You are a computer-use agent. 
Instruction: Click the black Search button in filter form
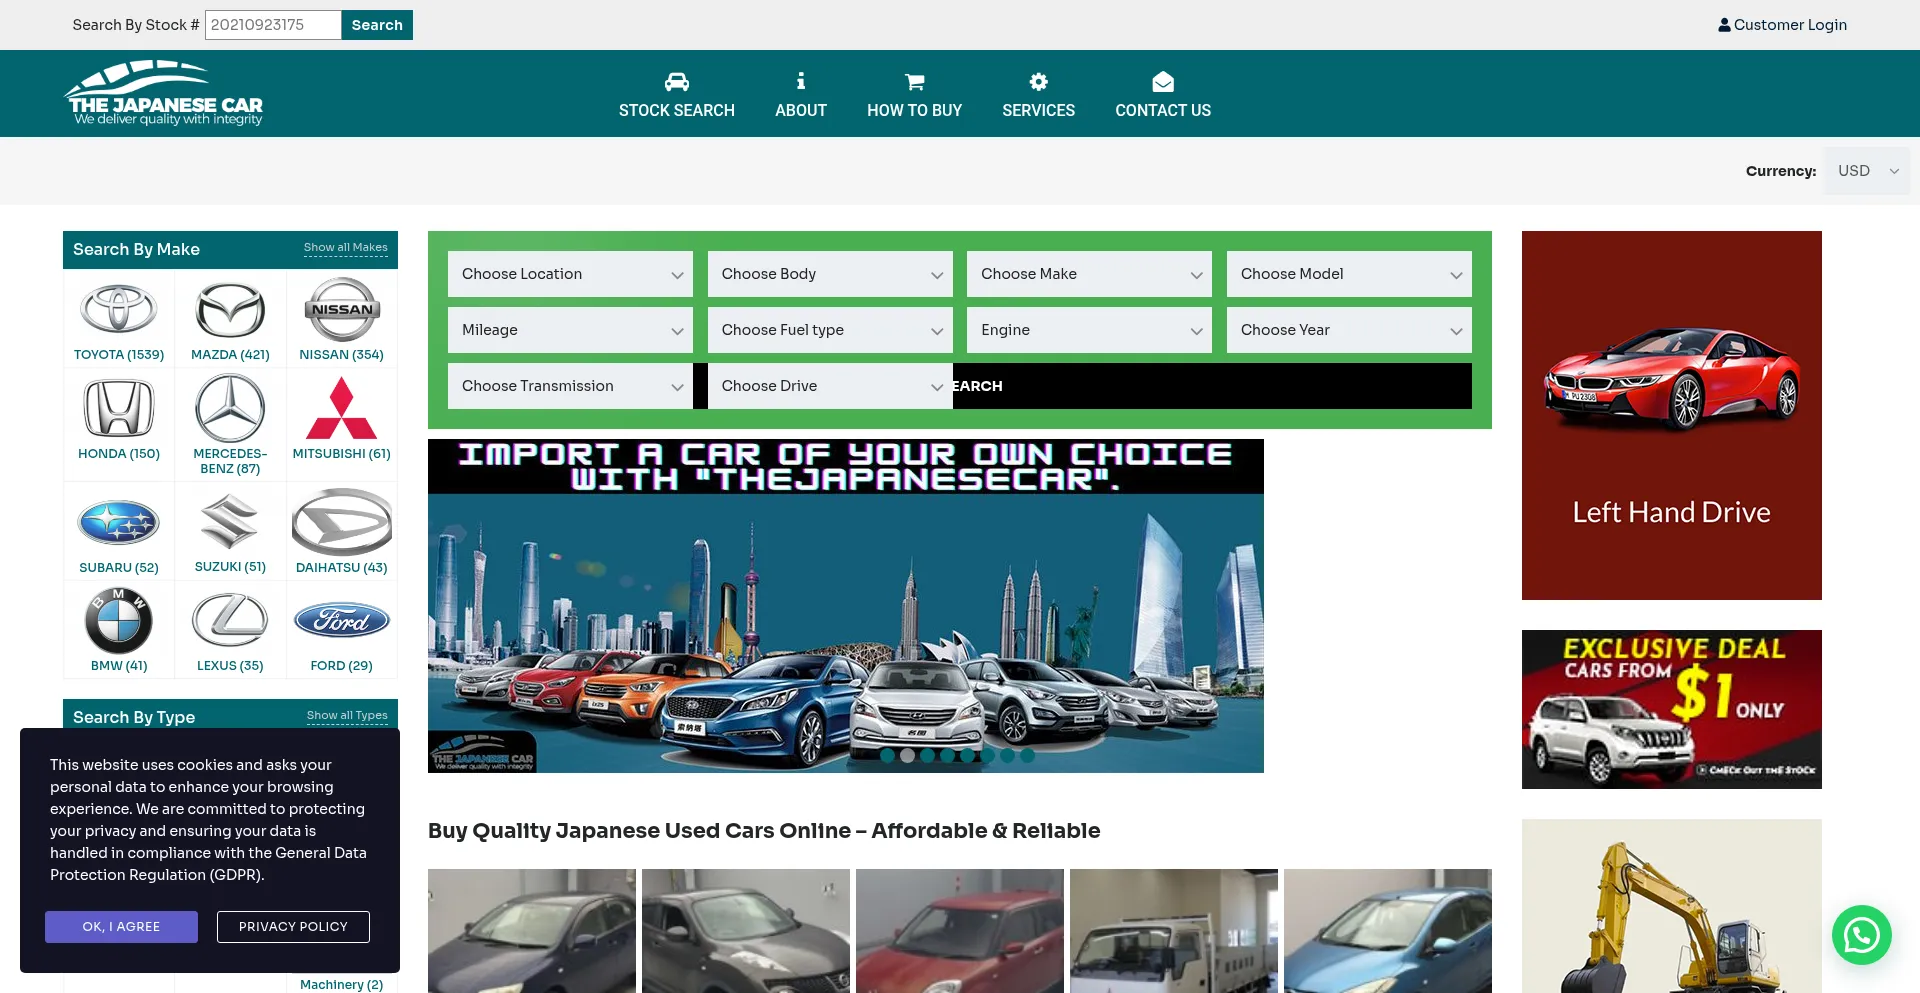tap(1212, 386)
